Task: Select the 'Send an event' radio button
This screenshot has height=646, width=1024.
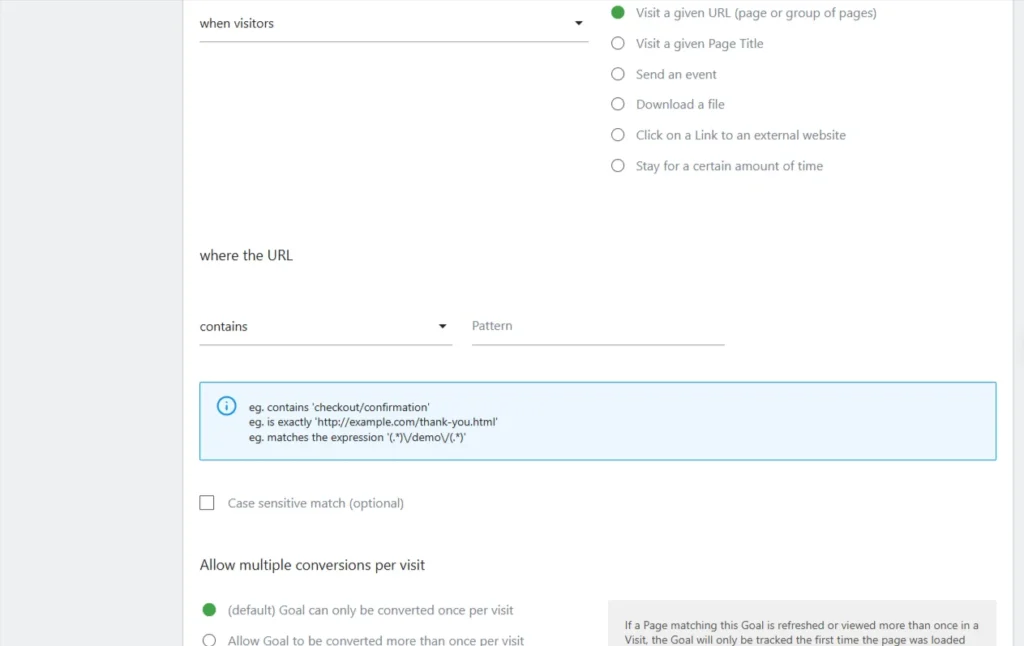Action: point(618,74)
